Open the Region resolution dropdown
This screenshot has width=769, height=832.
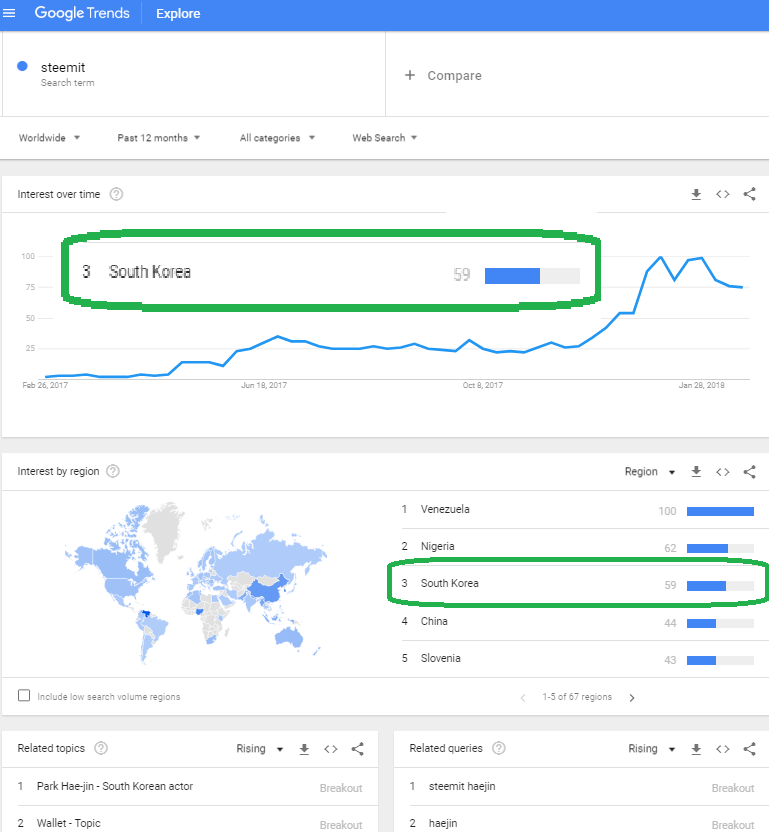coord(650,472)
